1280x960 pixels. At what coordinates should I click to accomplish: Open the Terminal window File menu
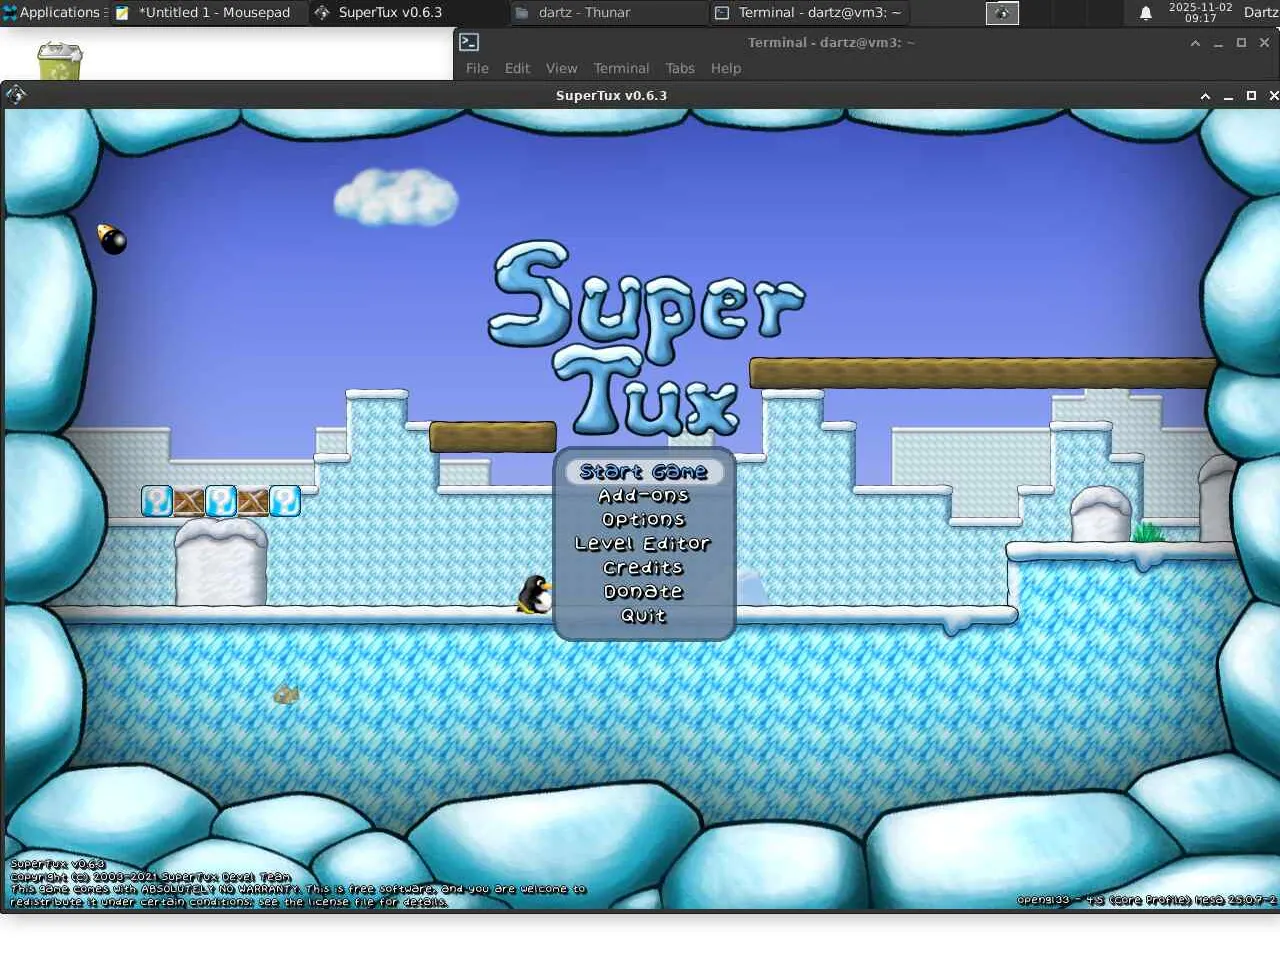point(477,68)
